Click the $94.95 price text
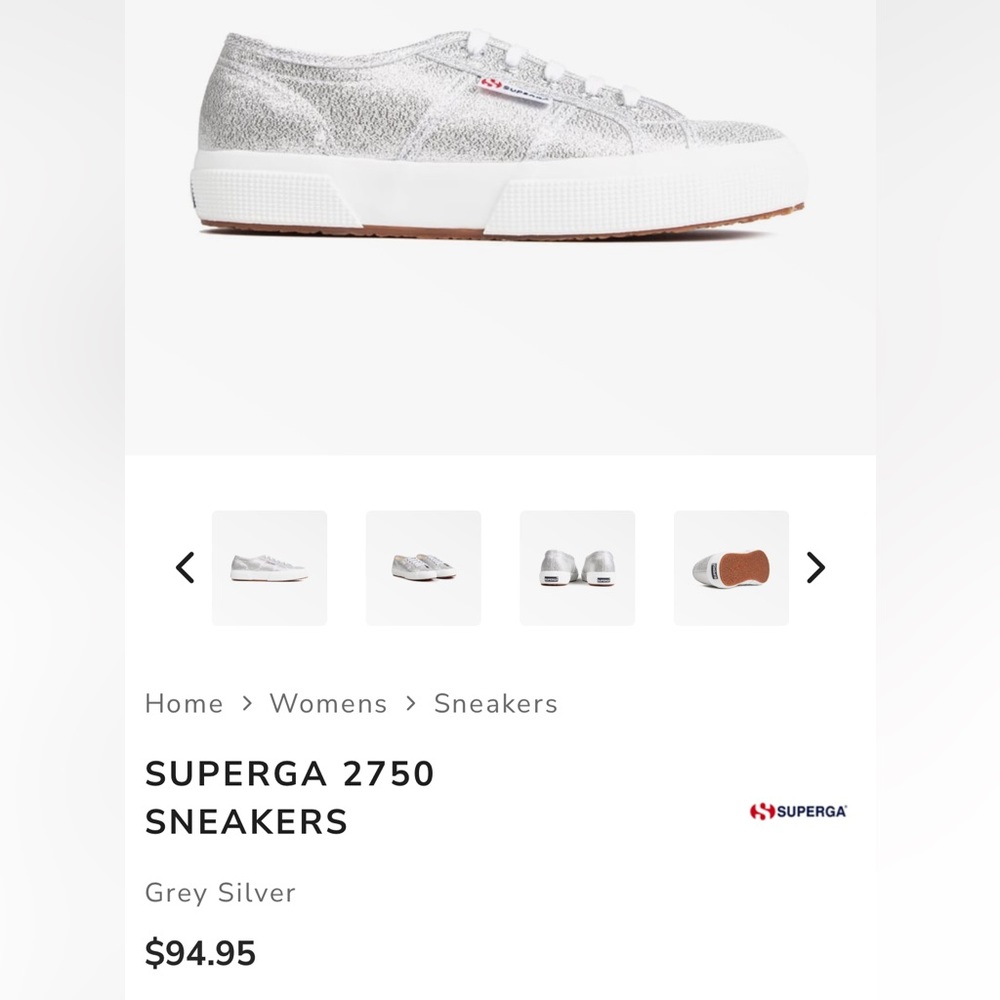 pos(201,953)
